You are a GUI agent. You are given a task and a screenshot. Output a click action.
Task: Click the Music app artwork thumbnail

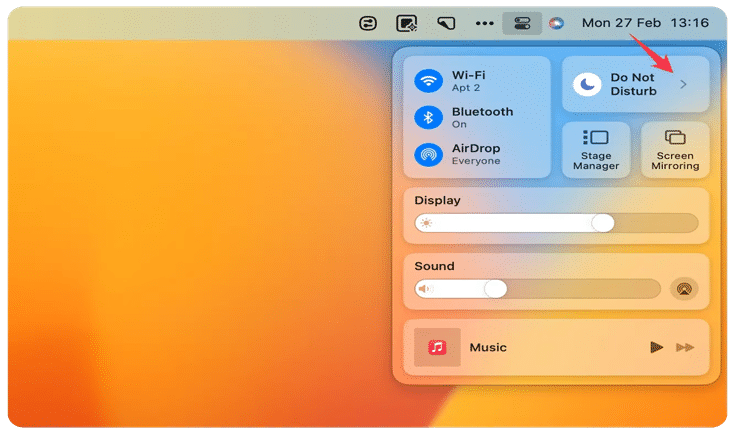437,347
